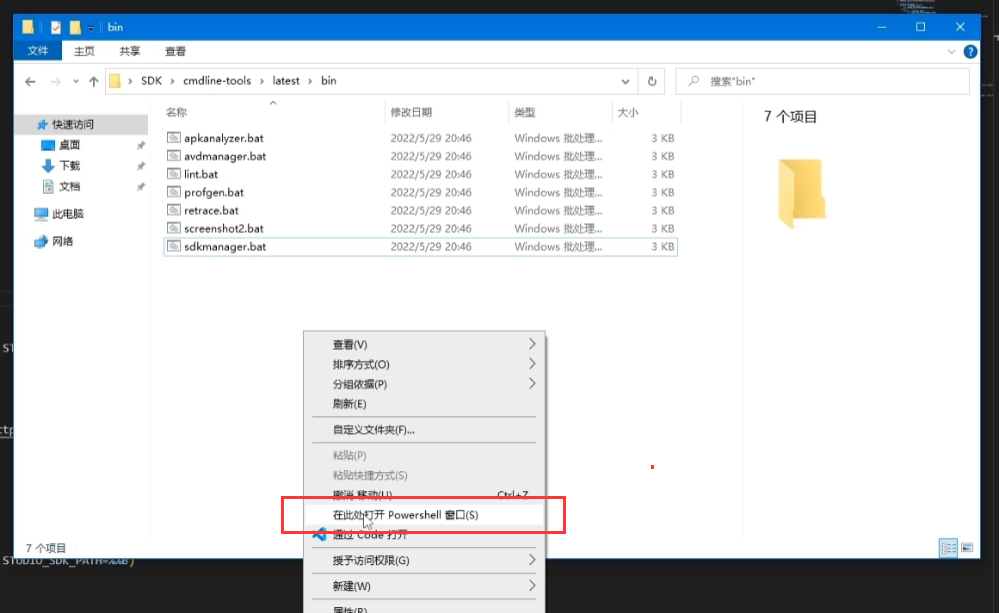The image size is (999, 613).
Task: Click the lint.bat file icon
Action: (x=173, y=173)
